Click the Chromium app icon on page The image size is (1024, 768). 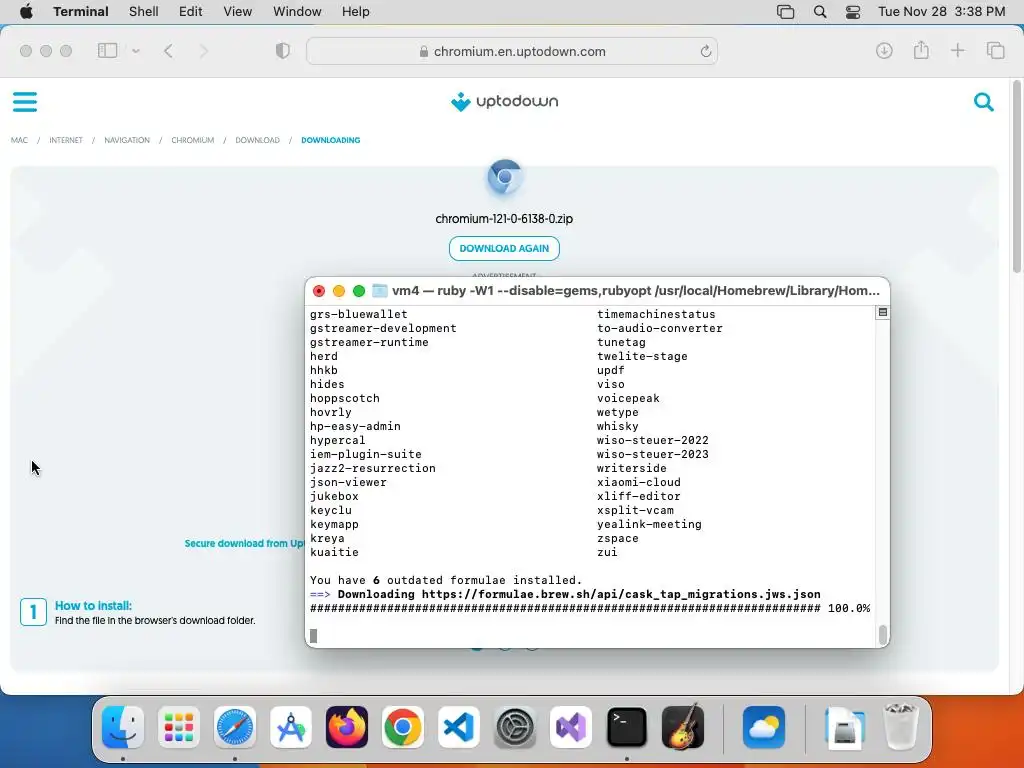point(504,177)
